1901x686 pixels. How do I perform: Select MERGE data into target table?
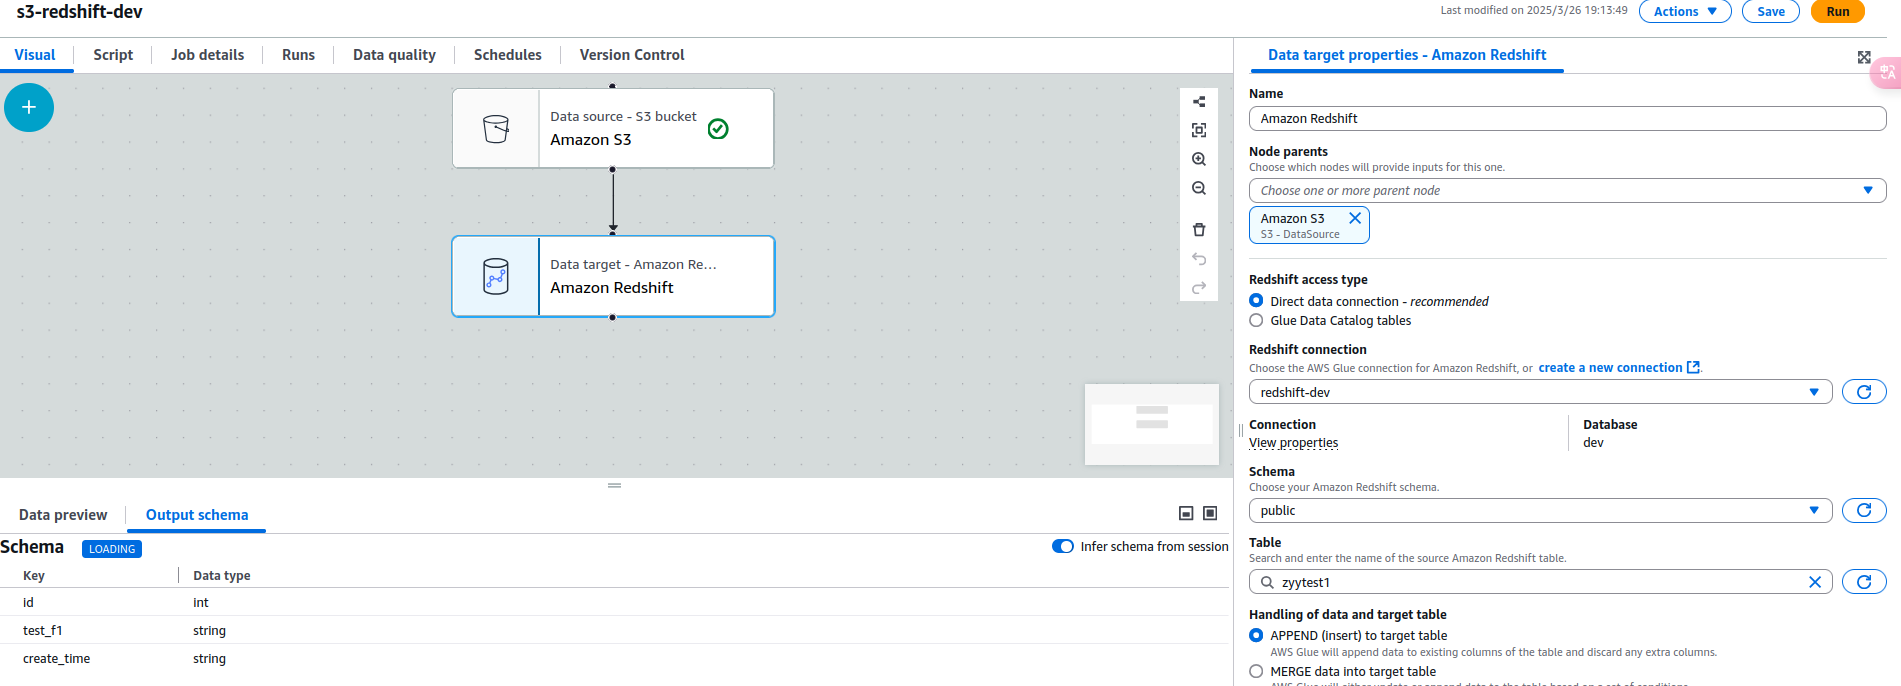tap(1256, 671)
